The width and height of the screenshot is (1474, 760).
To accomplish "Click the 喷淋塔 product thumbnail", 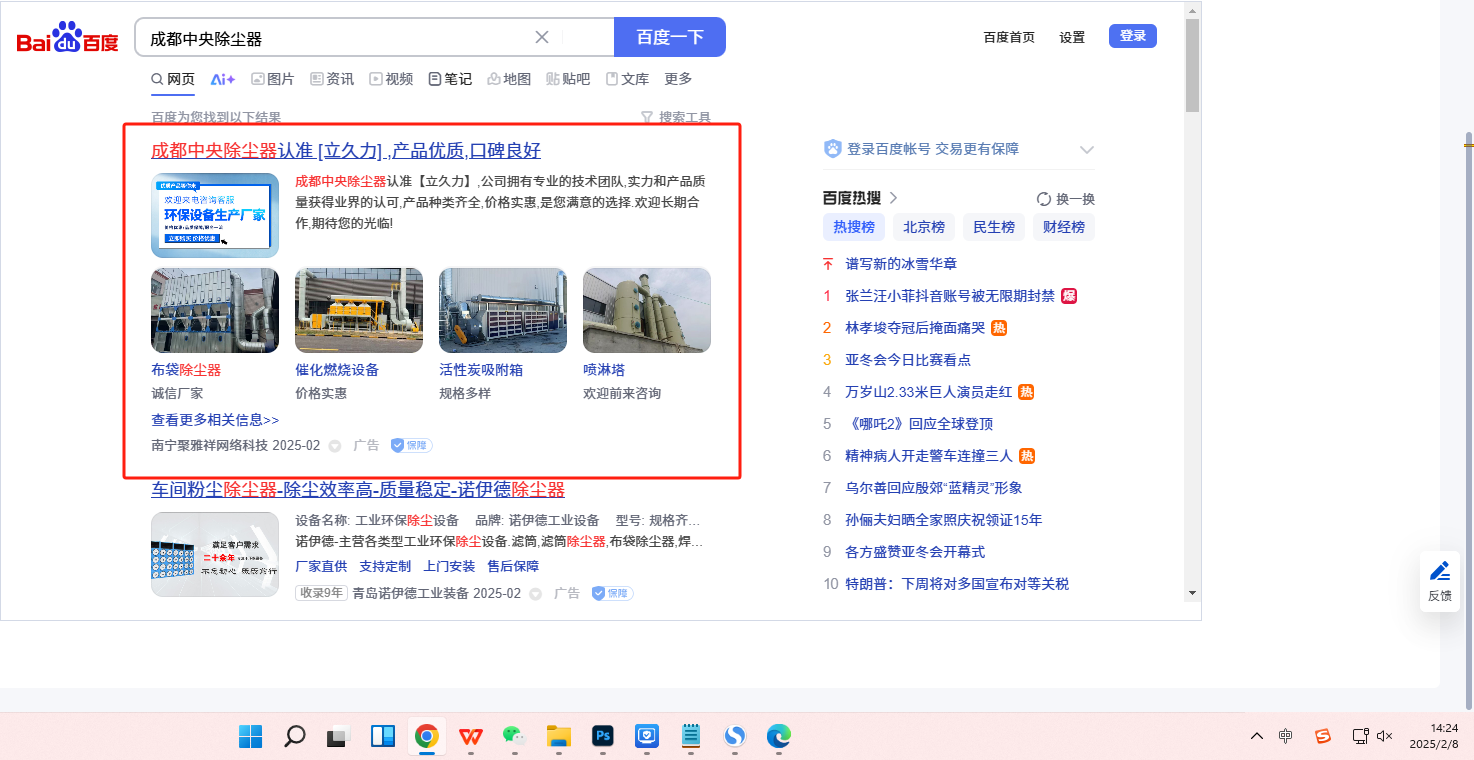I will [646, 310].
